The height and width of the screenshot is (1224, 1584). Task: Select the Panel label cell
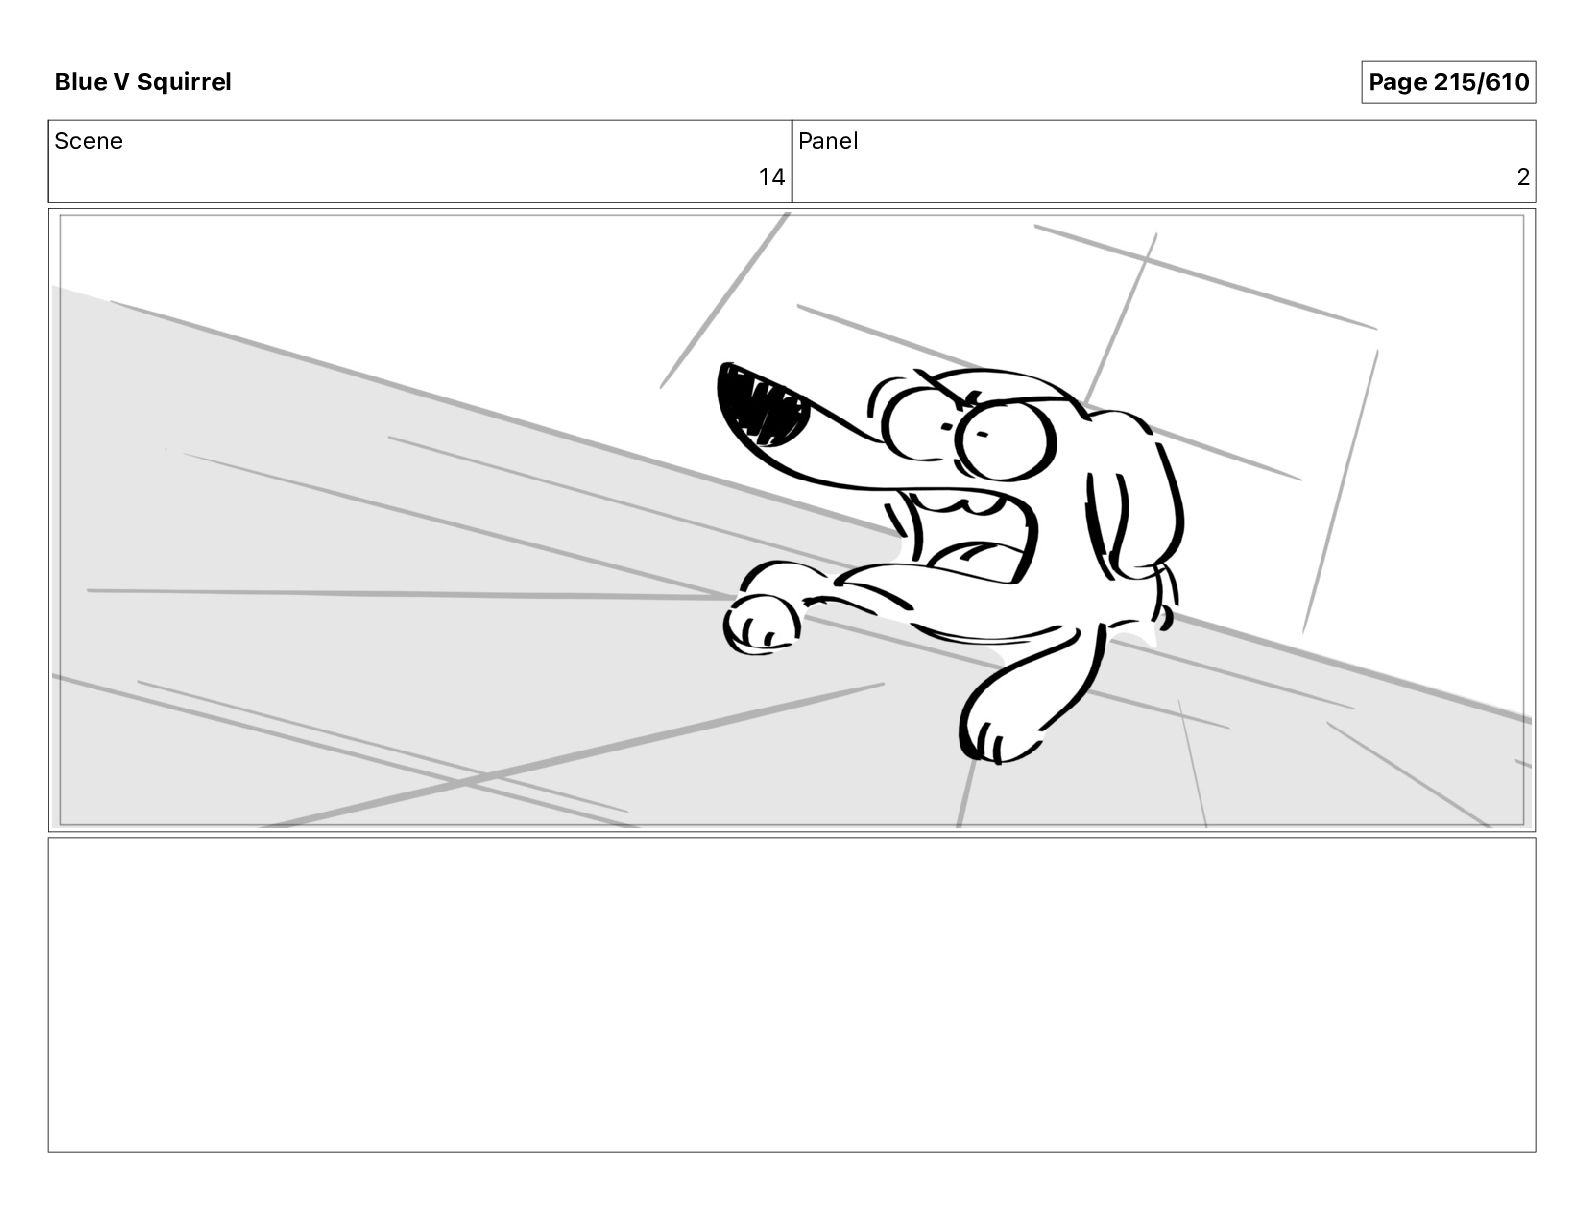[x=1164, y=161]
